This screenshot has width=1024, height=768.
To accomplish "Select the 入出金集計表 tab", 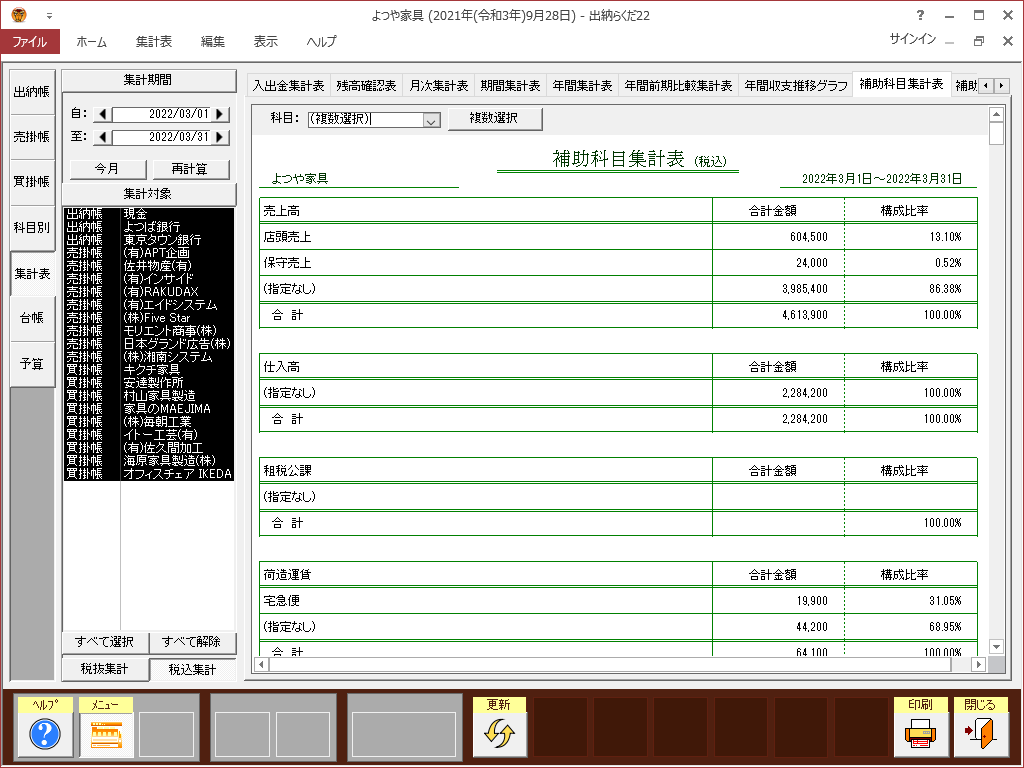I will [289, 86].
